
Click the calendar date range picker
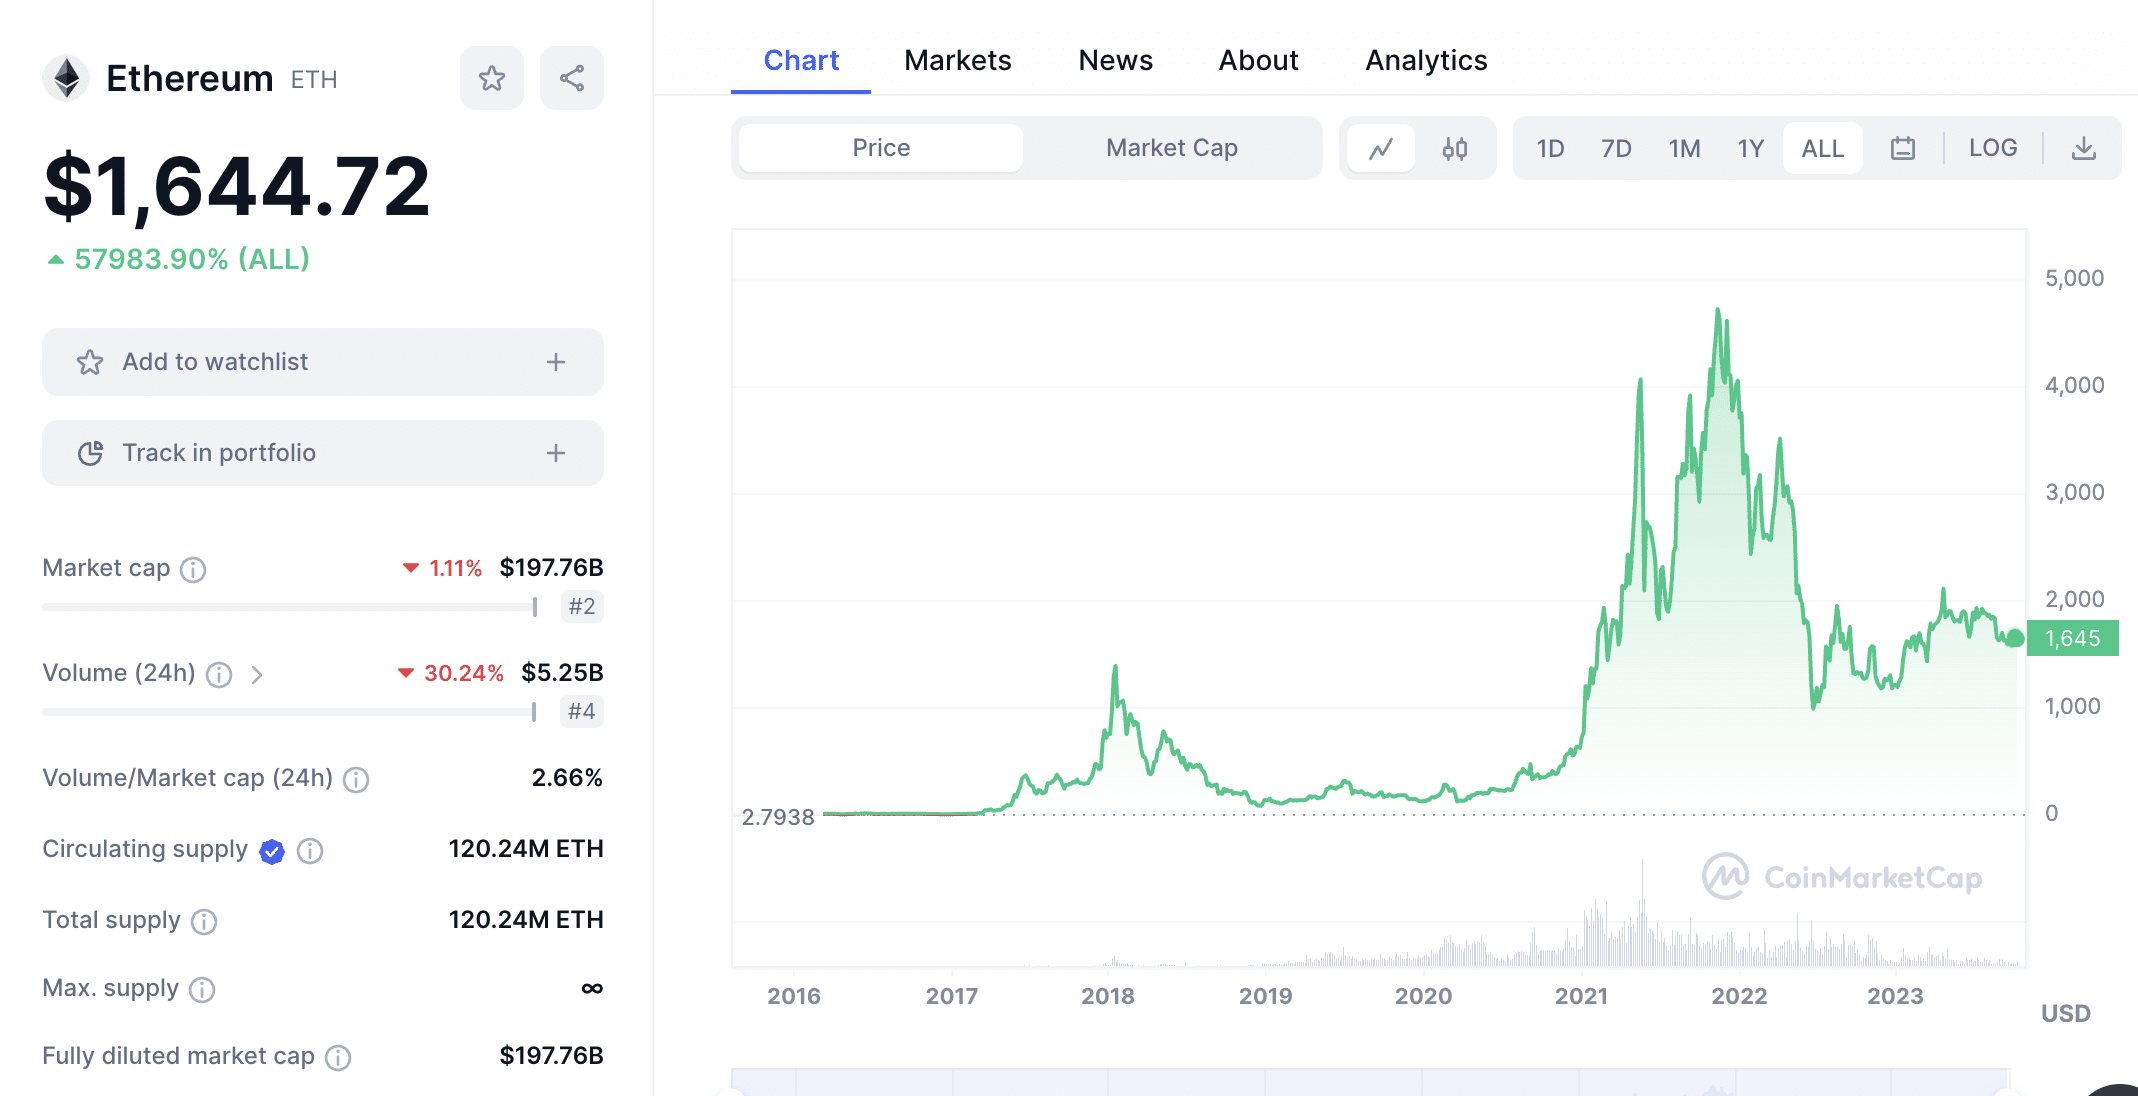tap(1902, 147)
